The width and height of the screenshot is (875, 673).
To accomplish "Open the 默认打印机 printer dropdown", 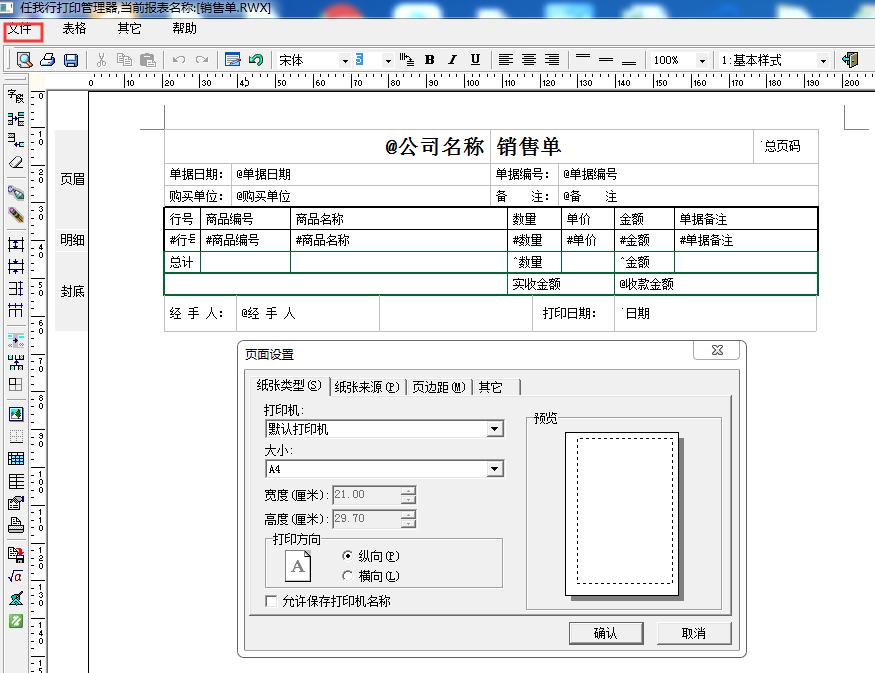I will (495, 428).
